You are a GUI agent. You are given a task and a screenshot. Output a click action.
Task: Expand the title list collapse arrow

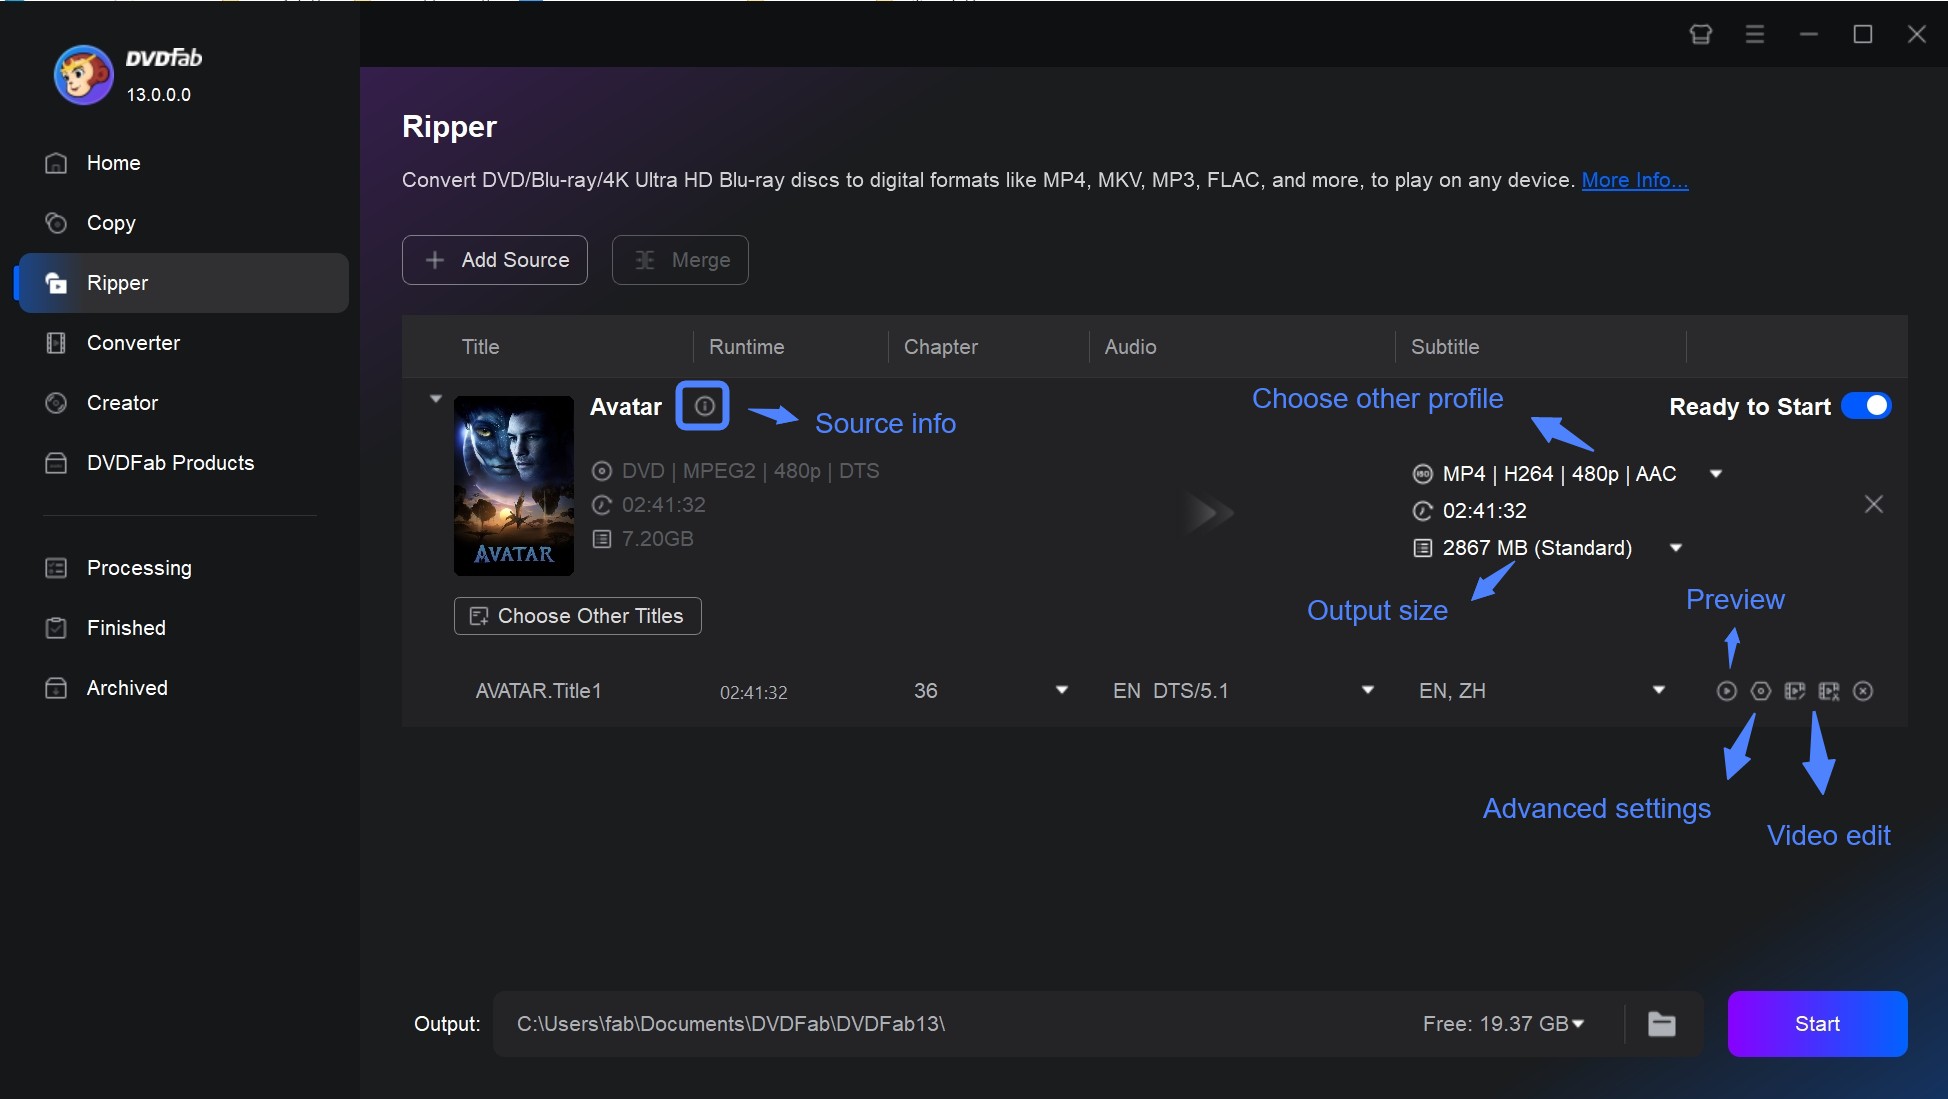click(435, 398)
